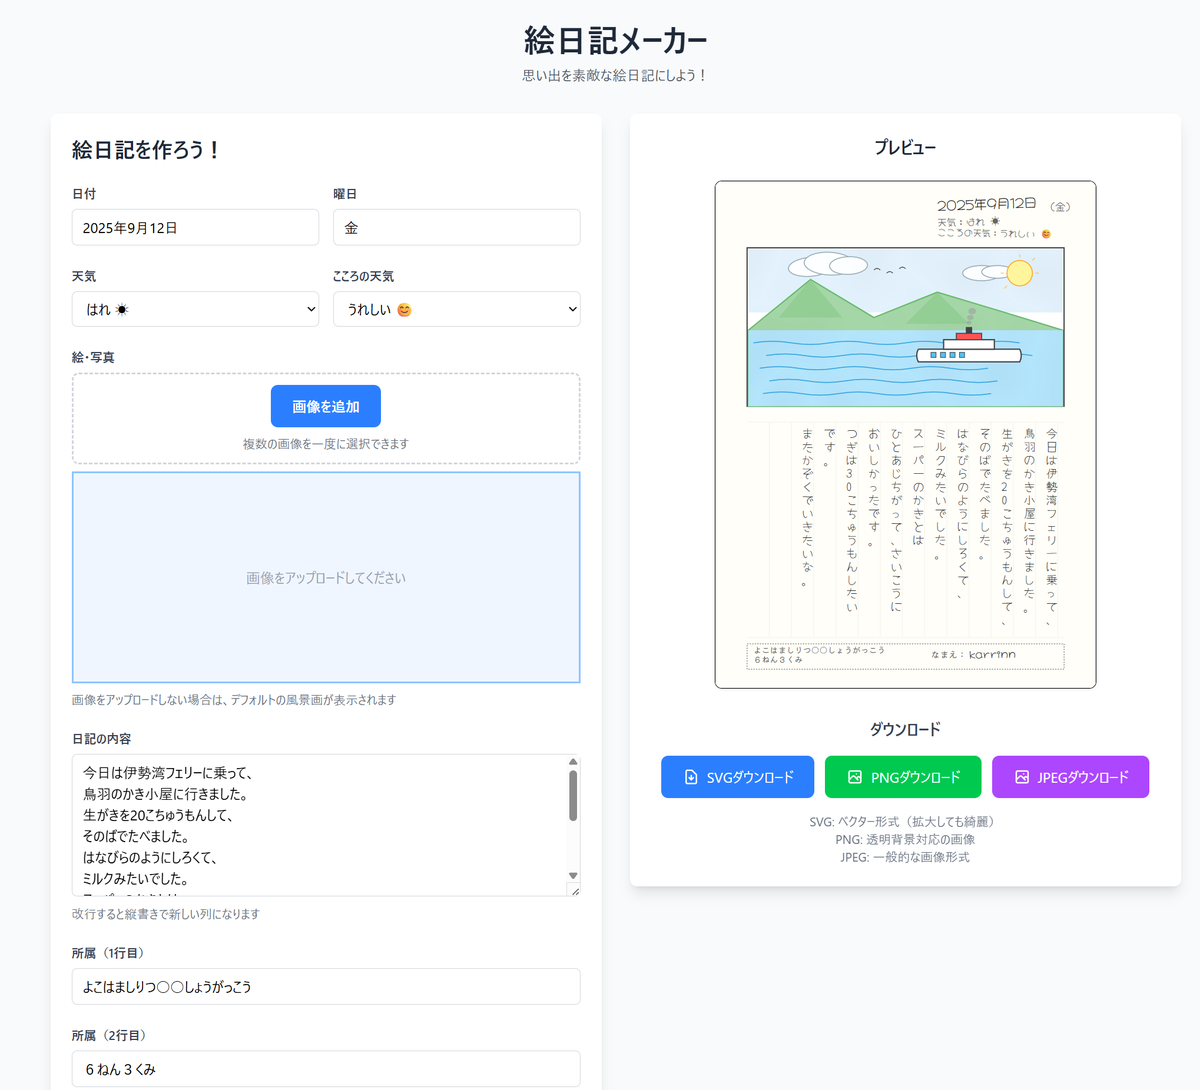This screenshot has width=1200, height=1090.
Task: Click the sun drawing in preview picture
Action: tap(1019, 272)
